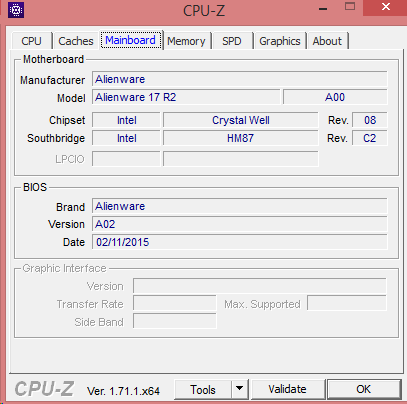Click the BIOS group heading
The image size is (407, 404).
point(35,187)
